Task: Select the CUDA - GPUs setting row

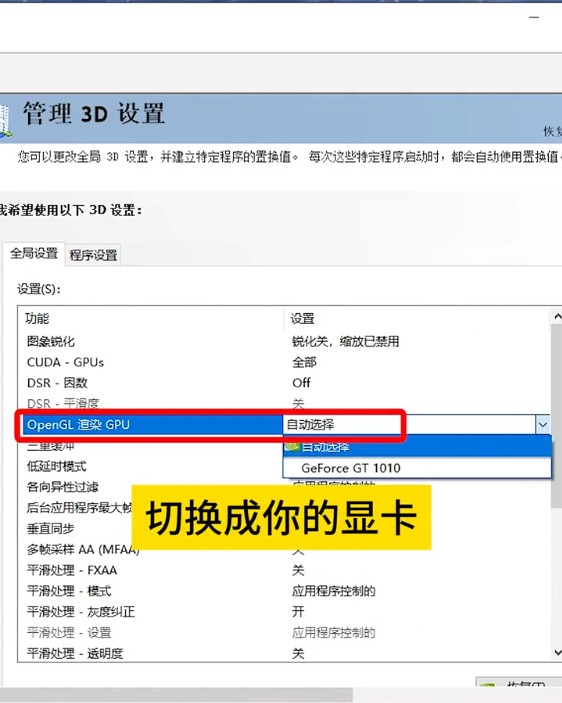Action: [283, 362]
